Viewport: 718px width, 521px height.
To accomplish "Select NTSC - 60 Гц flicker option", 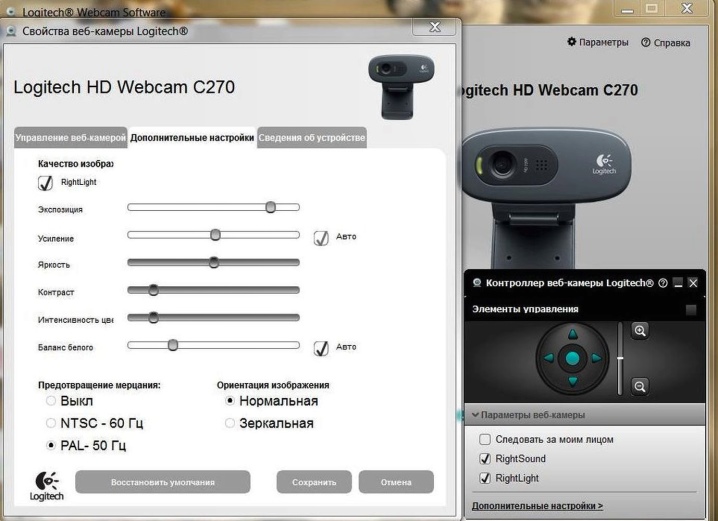I will 51,423.
